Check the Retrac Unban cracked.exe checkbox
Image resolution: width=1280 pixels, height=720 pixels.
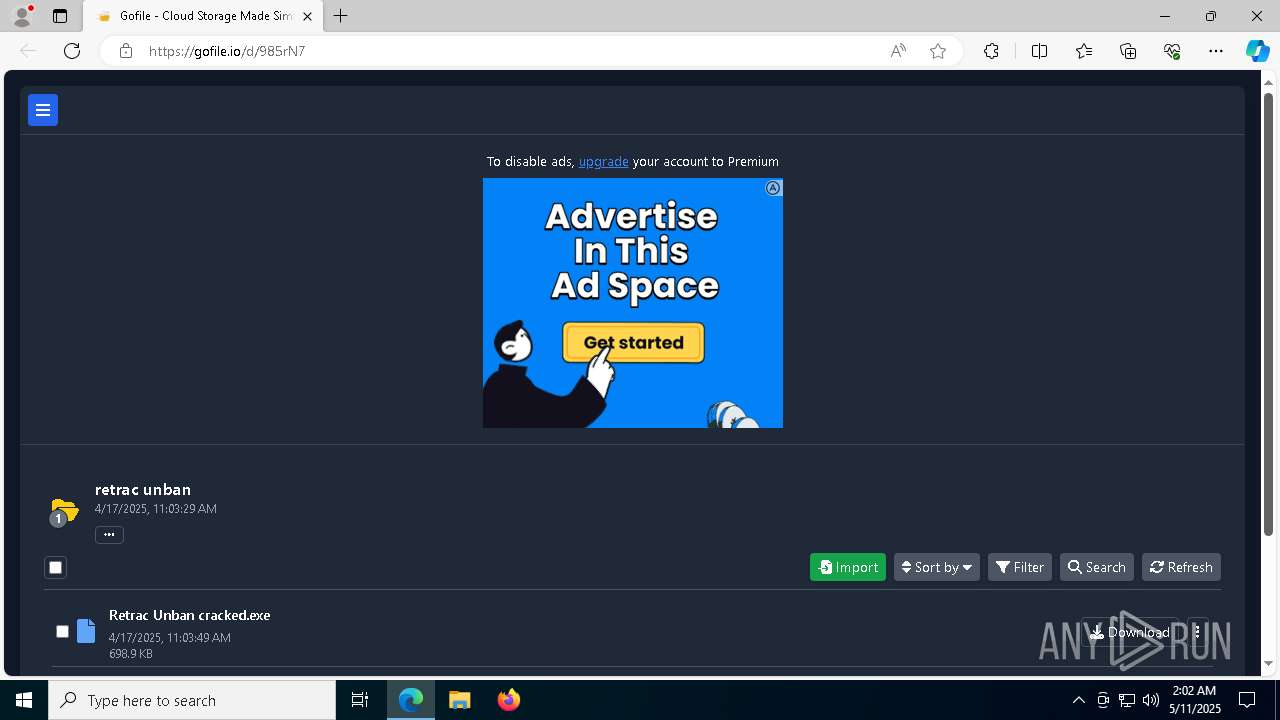[62, 631]
